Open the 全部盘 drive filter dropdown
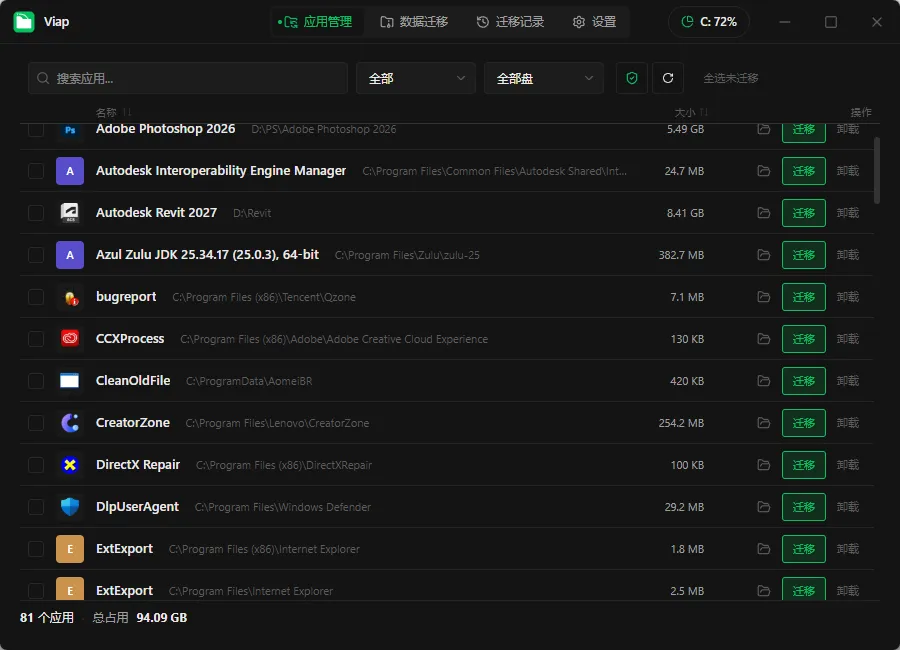The image size is (900, 650). [544, 78]
